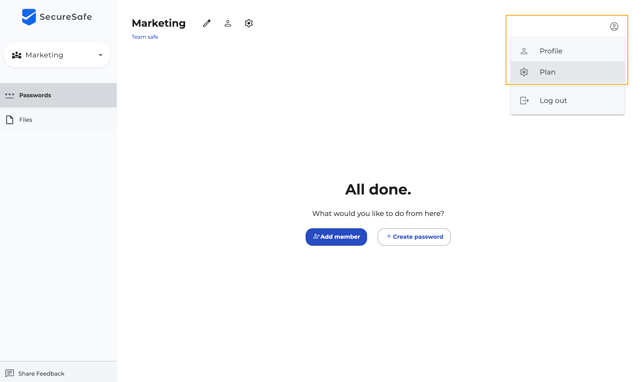
Task: Click the Share Feedback chat icon
Action: (9, 373)
